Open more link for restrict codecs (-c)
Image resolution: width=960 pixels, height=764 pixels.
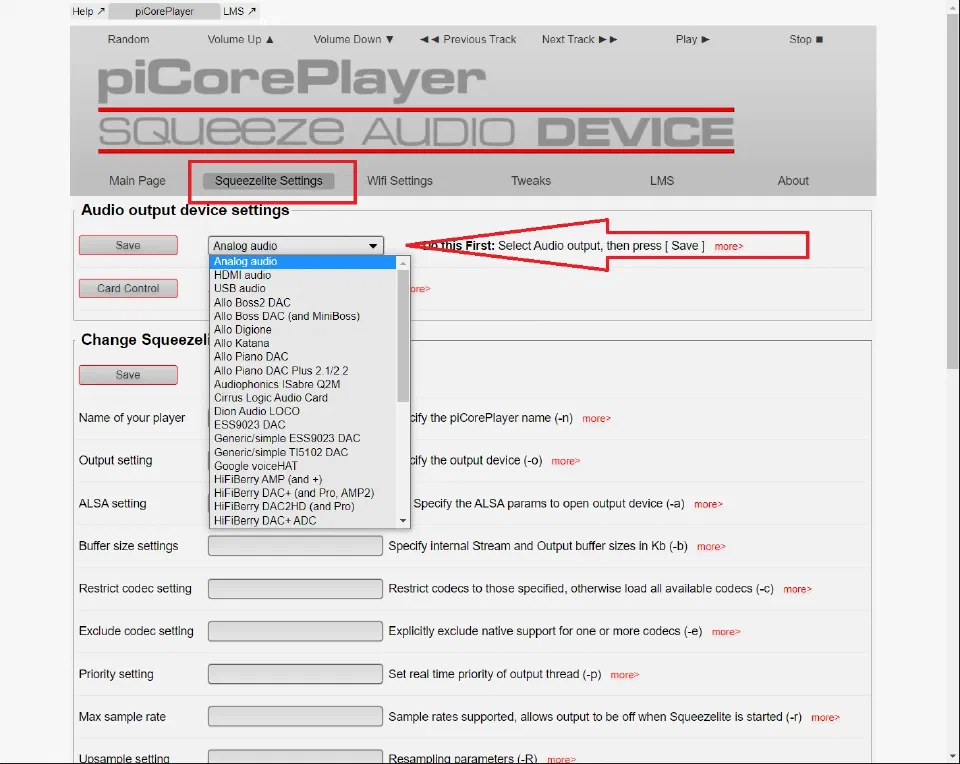[x=797, y=590]
